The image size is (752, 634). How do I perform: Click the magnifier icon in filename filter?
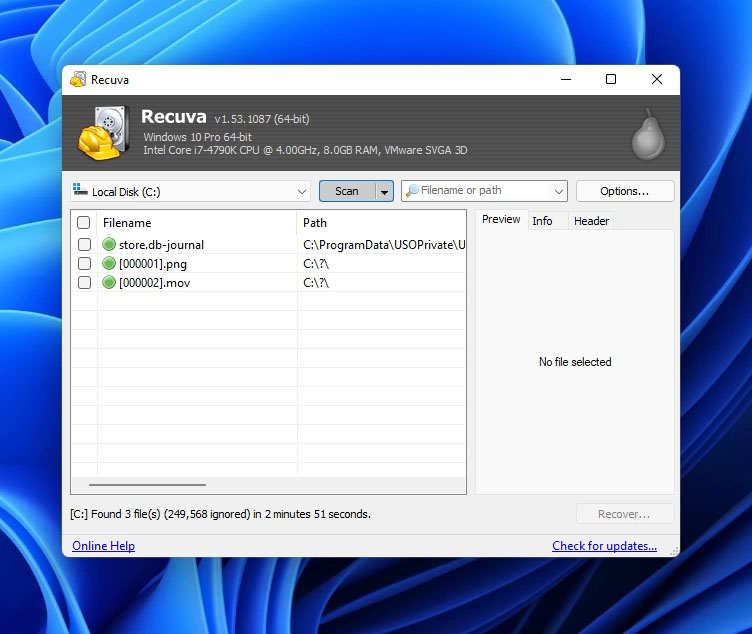click(412, 191)
